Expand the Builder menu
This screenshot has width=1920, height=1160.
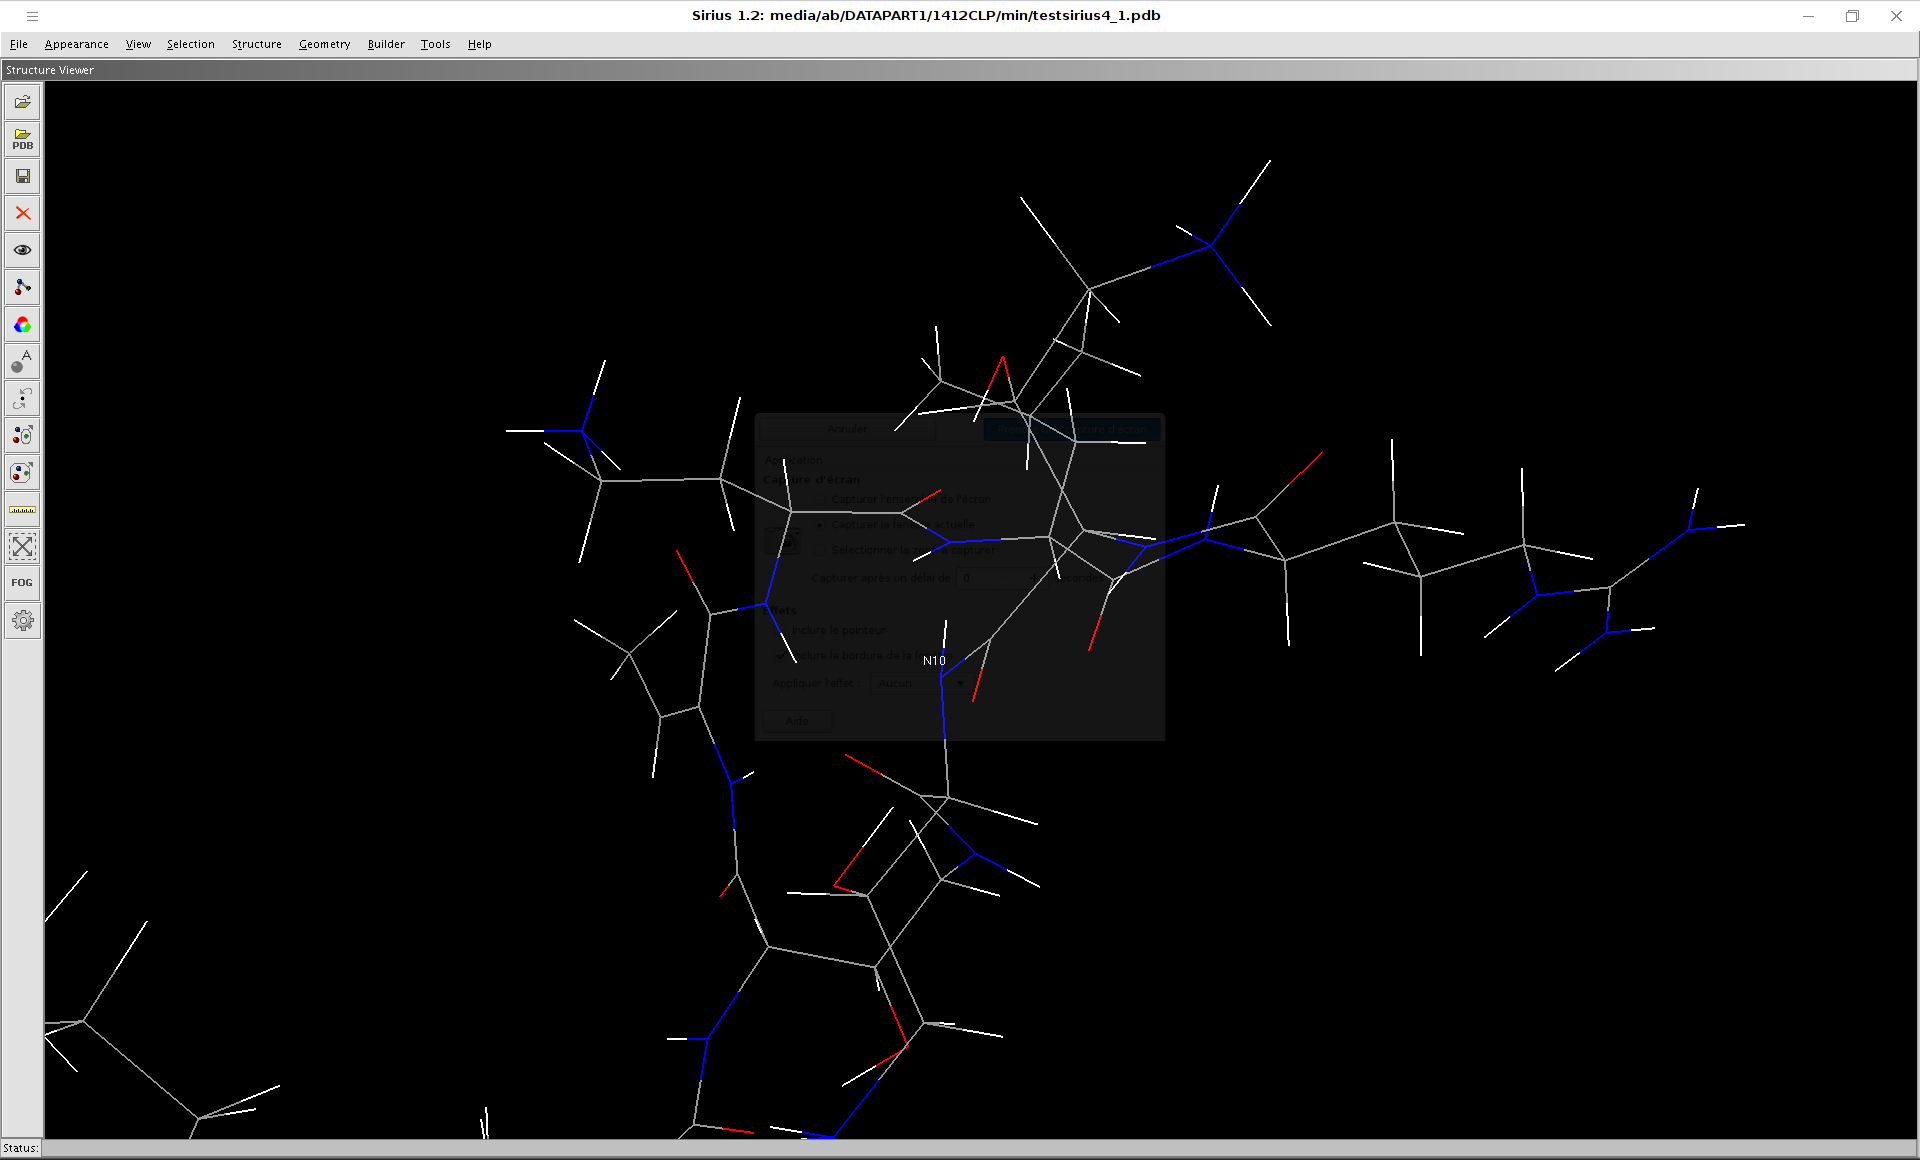pyautogui.click(x=385, y=44)
